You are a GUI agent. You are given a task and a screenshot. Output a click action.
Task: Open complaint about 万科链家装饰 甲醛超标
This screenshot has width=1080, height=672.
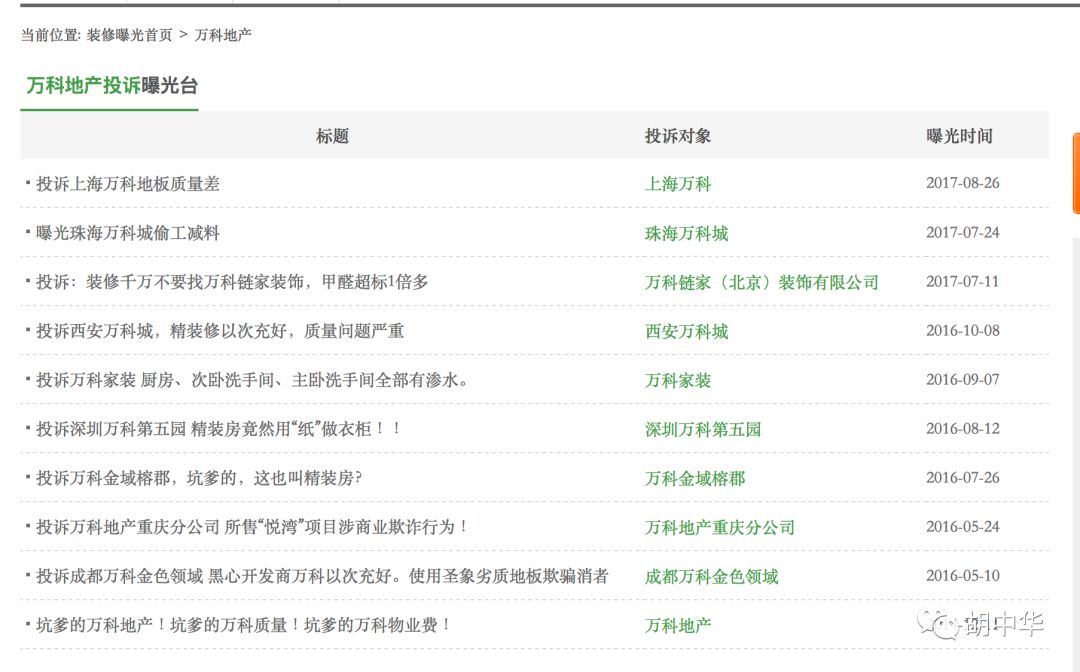(x=232, y=282)
